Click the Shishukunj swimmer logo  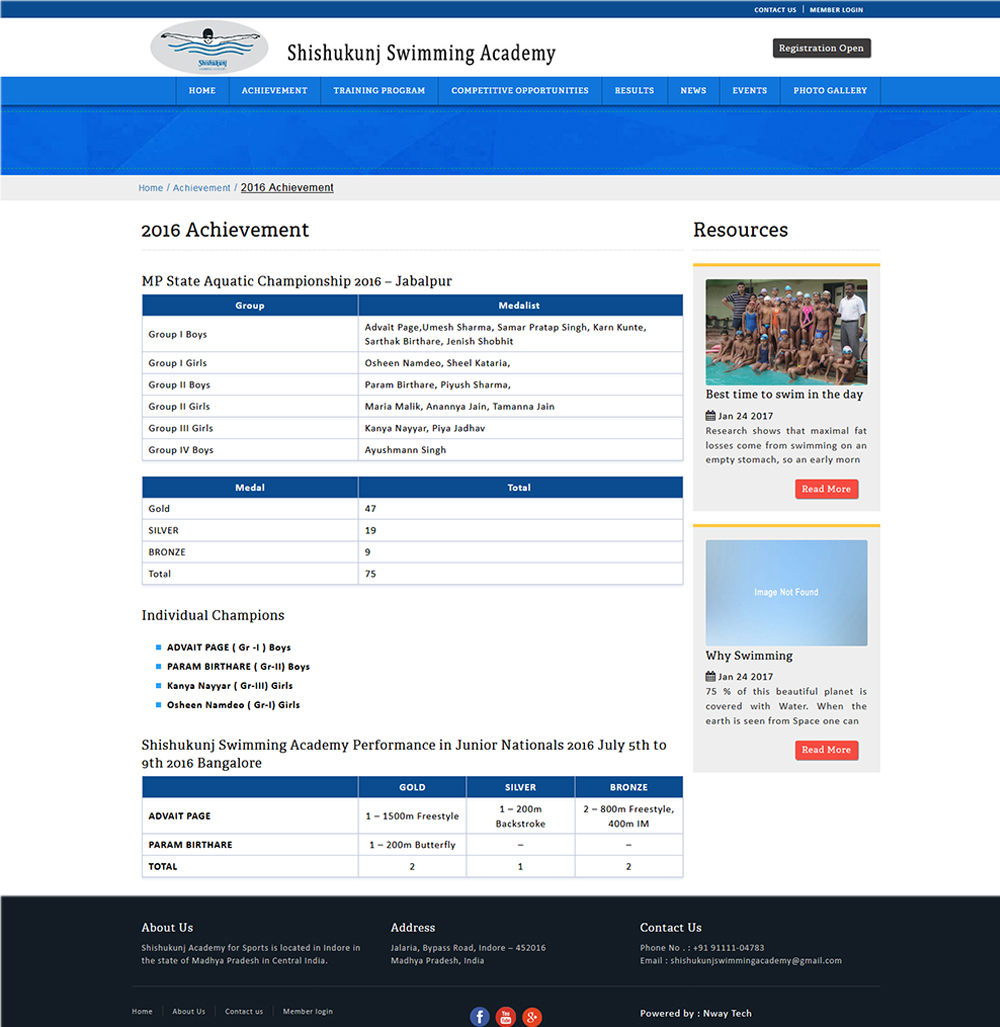coord(208,48)
